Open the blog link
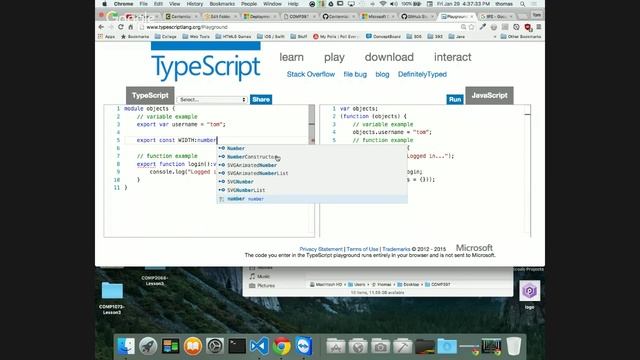The width and height of the screenshot is (640, 360). pyautogui.click(x=382, y=74)
